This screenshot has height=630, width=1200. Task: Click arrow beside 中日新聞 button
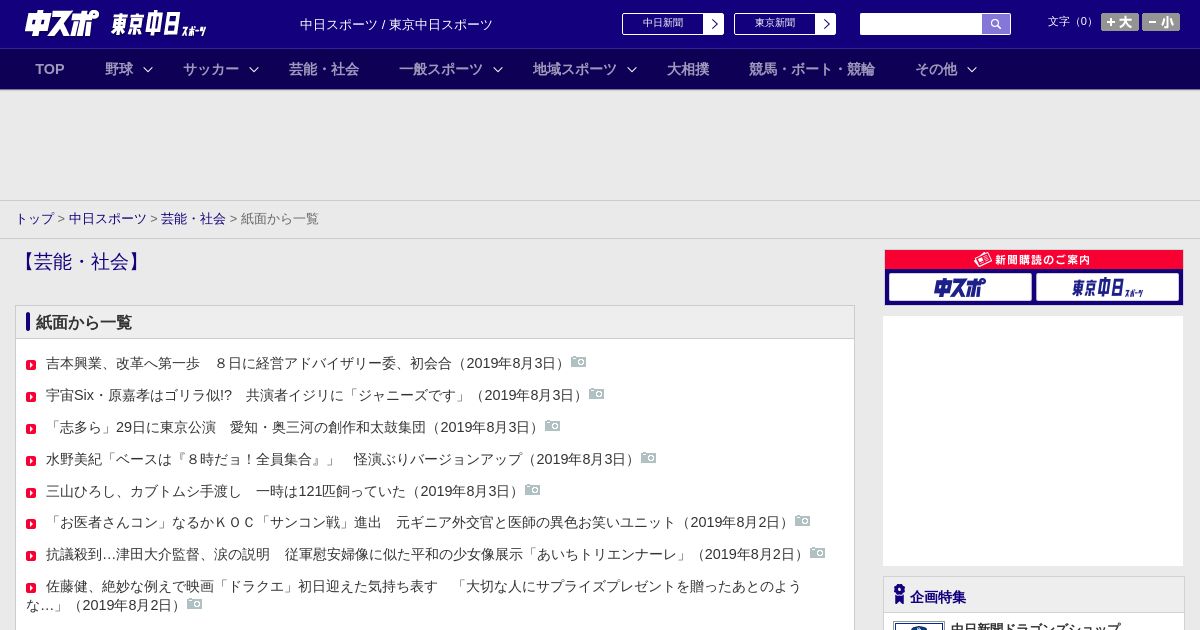(x=714, y=24)
